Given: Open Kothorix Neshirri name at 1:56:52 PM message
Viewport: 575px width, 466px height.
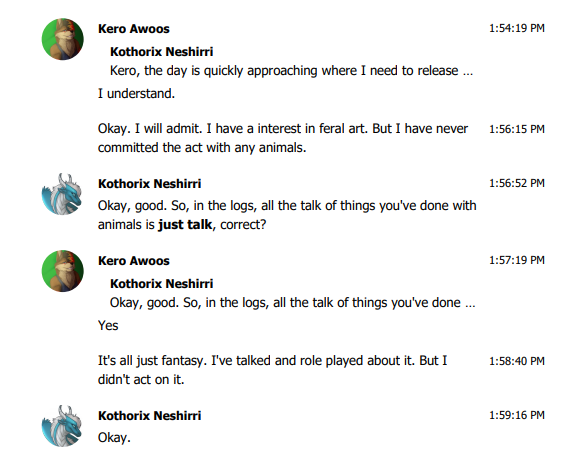Looking at the screenshot, I should 150,184.
